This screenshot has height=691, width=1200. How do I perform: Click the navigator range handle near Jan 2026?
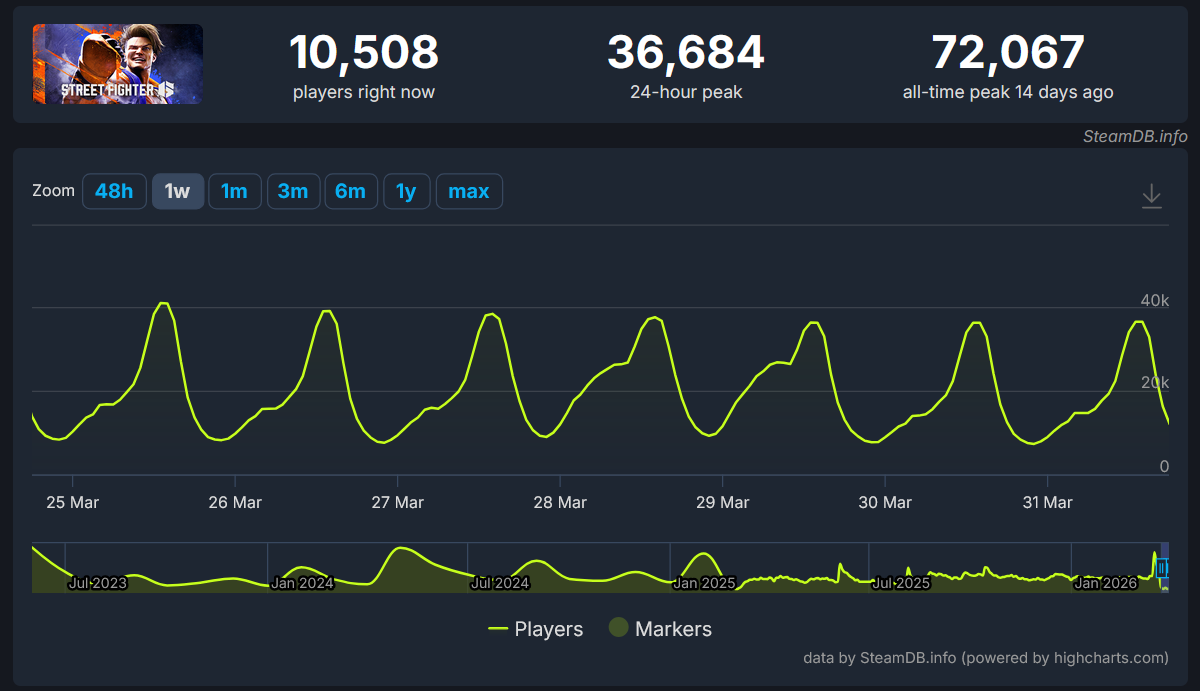click(1161, 568)
